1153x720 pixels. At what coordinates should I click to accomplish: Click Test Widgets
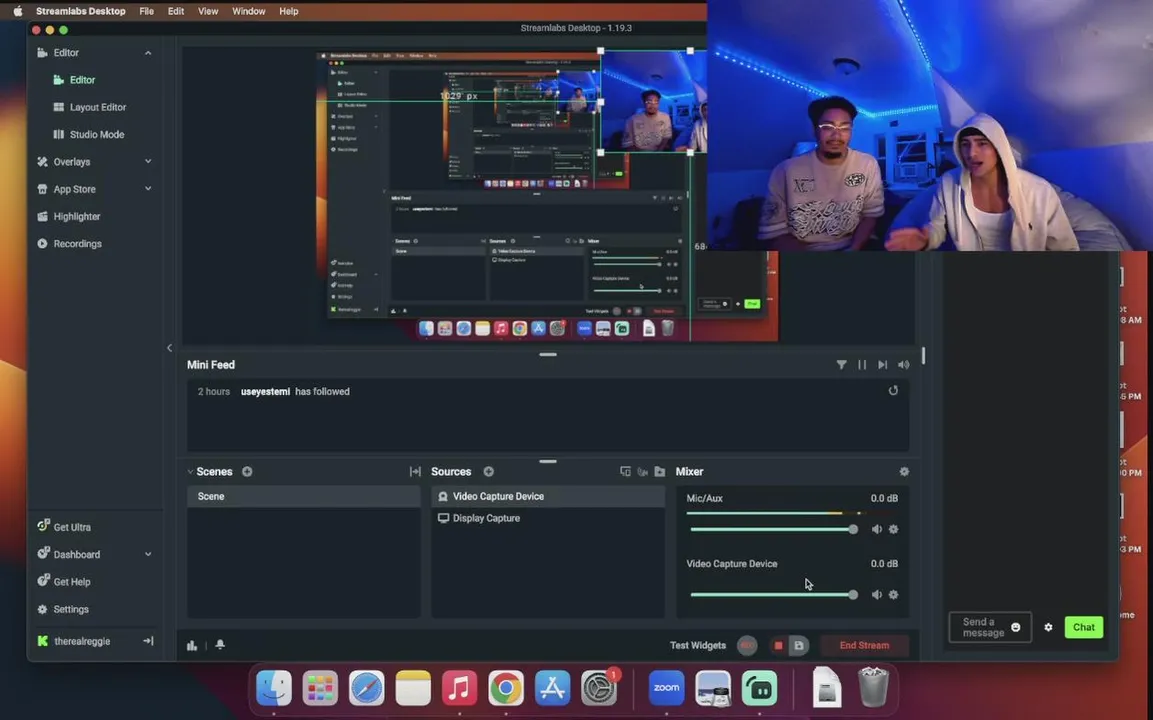coord(697,645)
